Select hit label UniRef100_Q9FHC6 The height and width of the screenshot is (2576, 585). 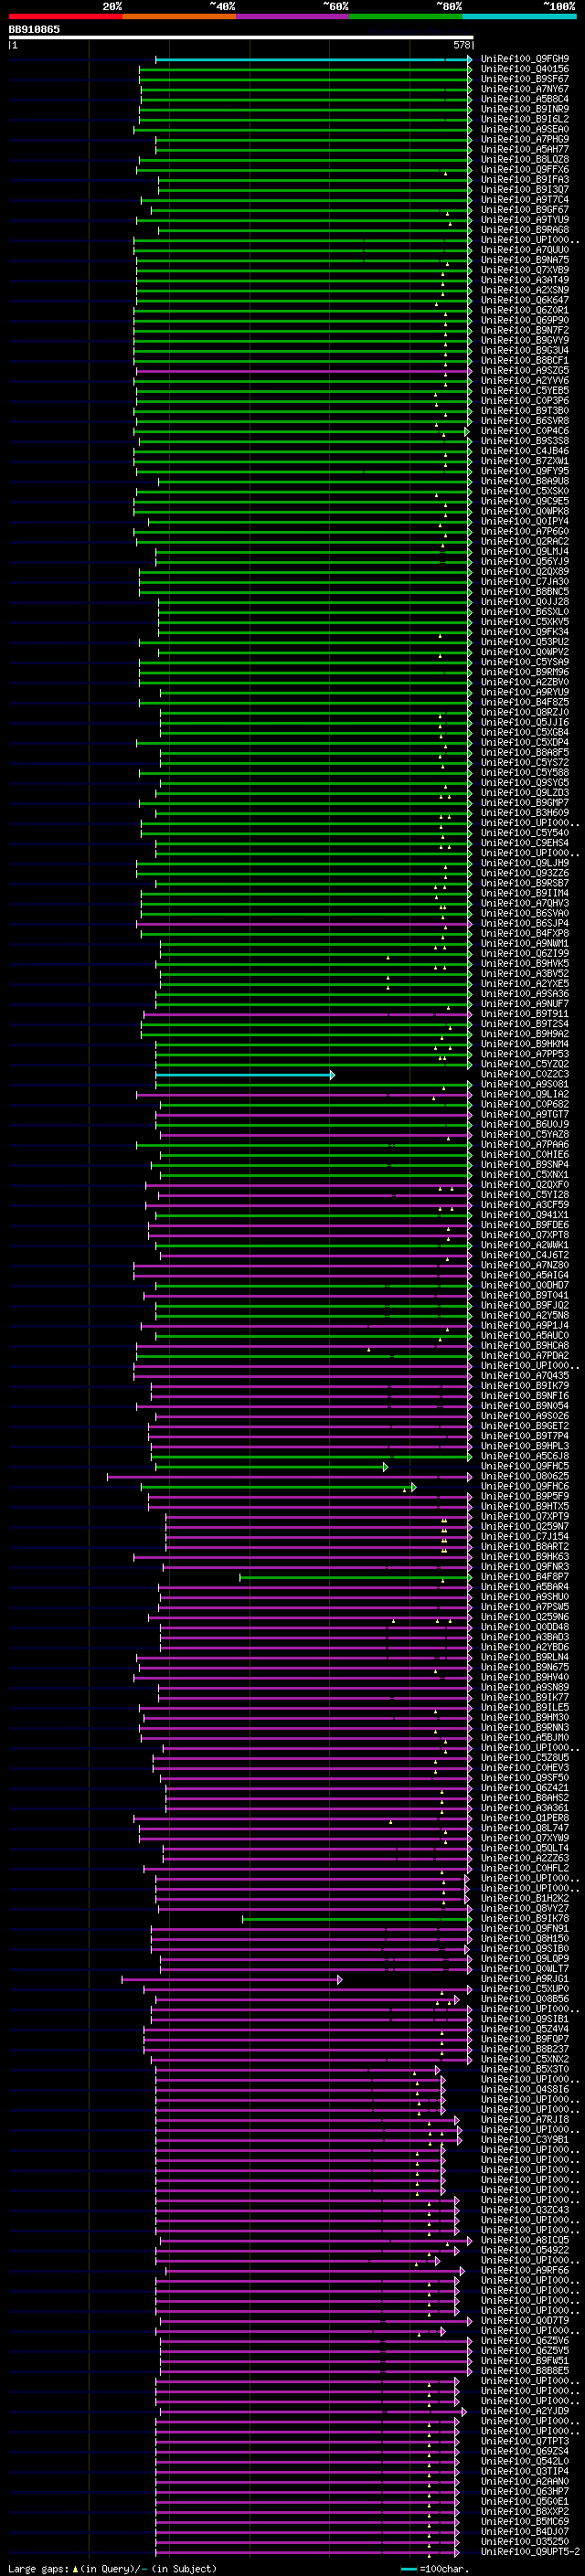click(x=525, y=1486)
